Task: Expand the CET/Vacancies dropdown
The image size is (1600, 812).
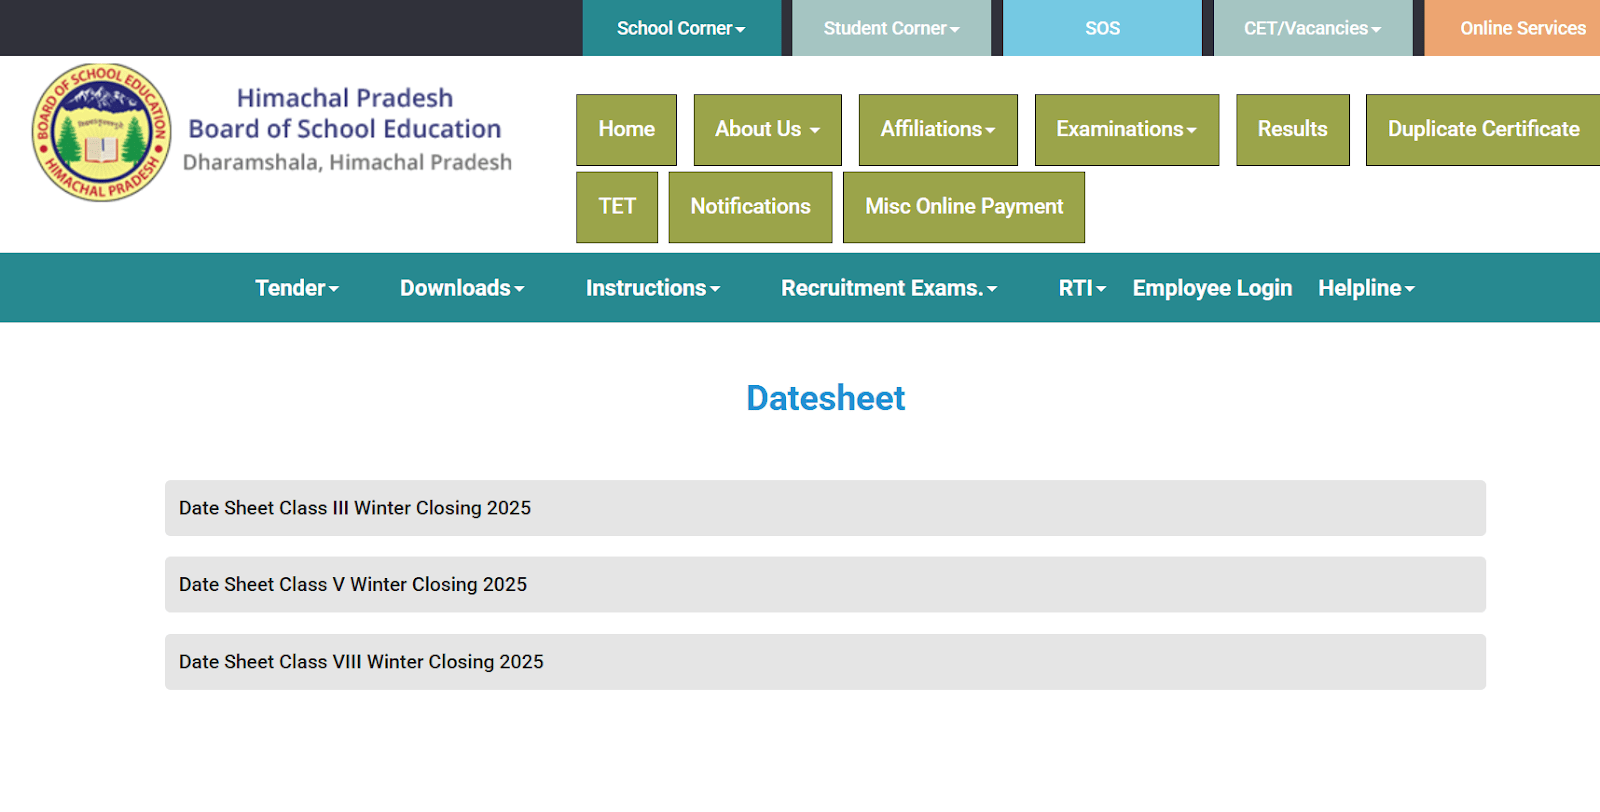Action: [1312, 28]
